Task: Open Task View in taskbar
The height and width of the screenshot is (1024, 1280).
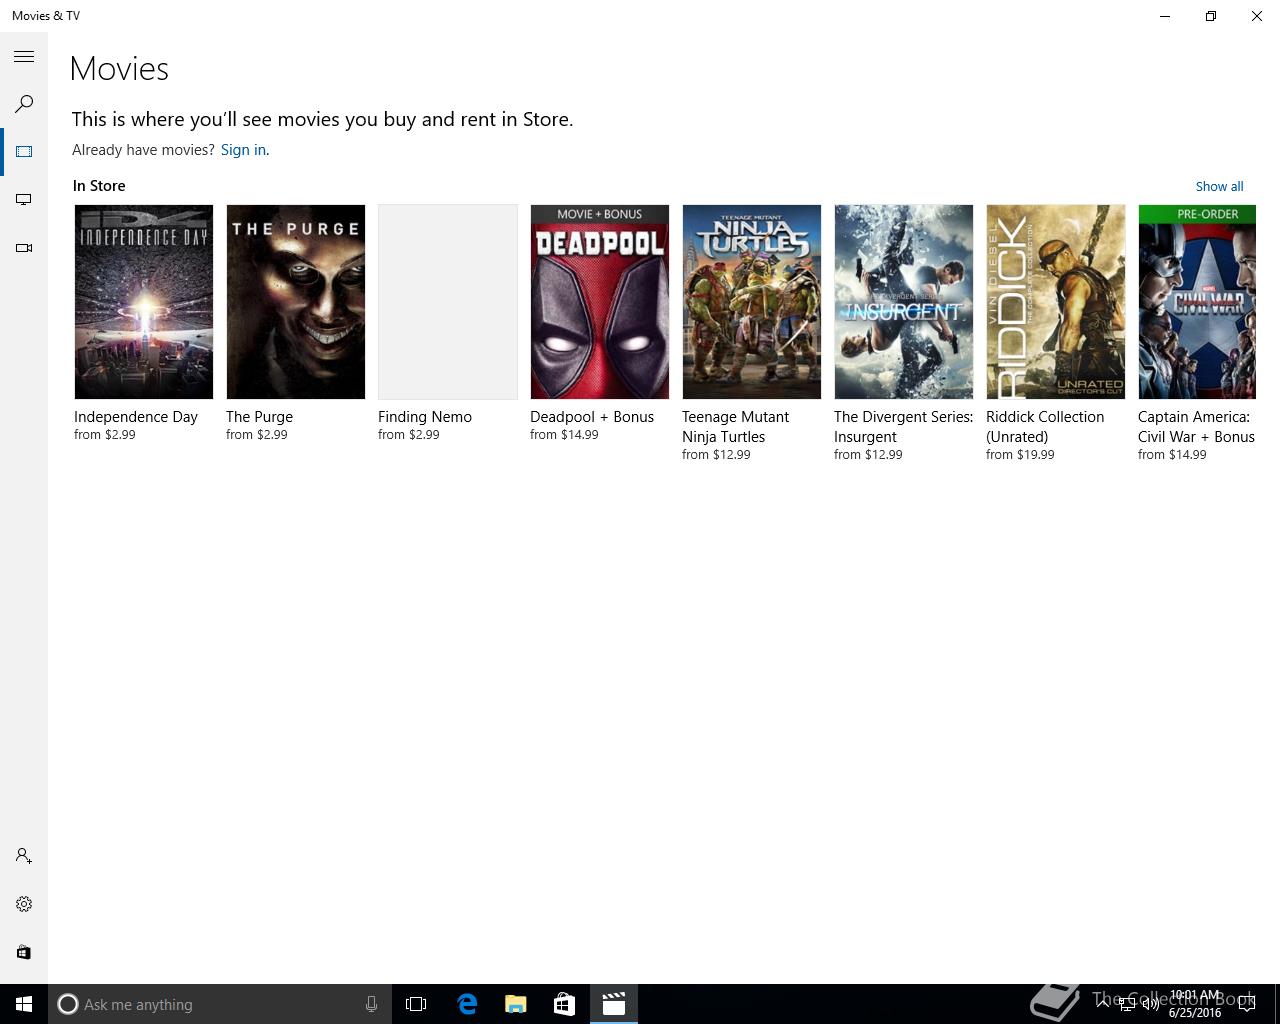Action: tap(416, 1004)
